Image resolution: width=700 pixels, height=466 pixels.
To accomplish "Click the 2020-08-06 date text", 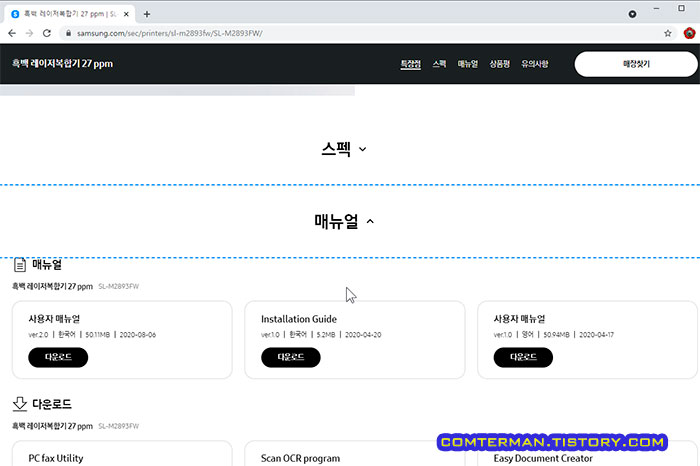I will coord(138,335).
